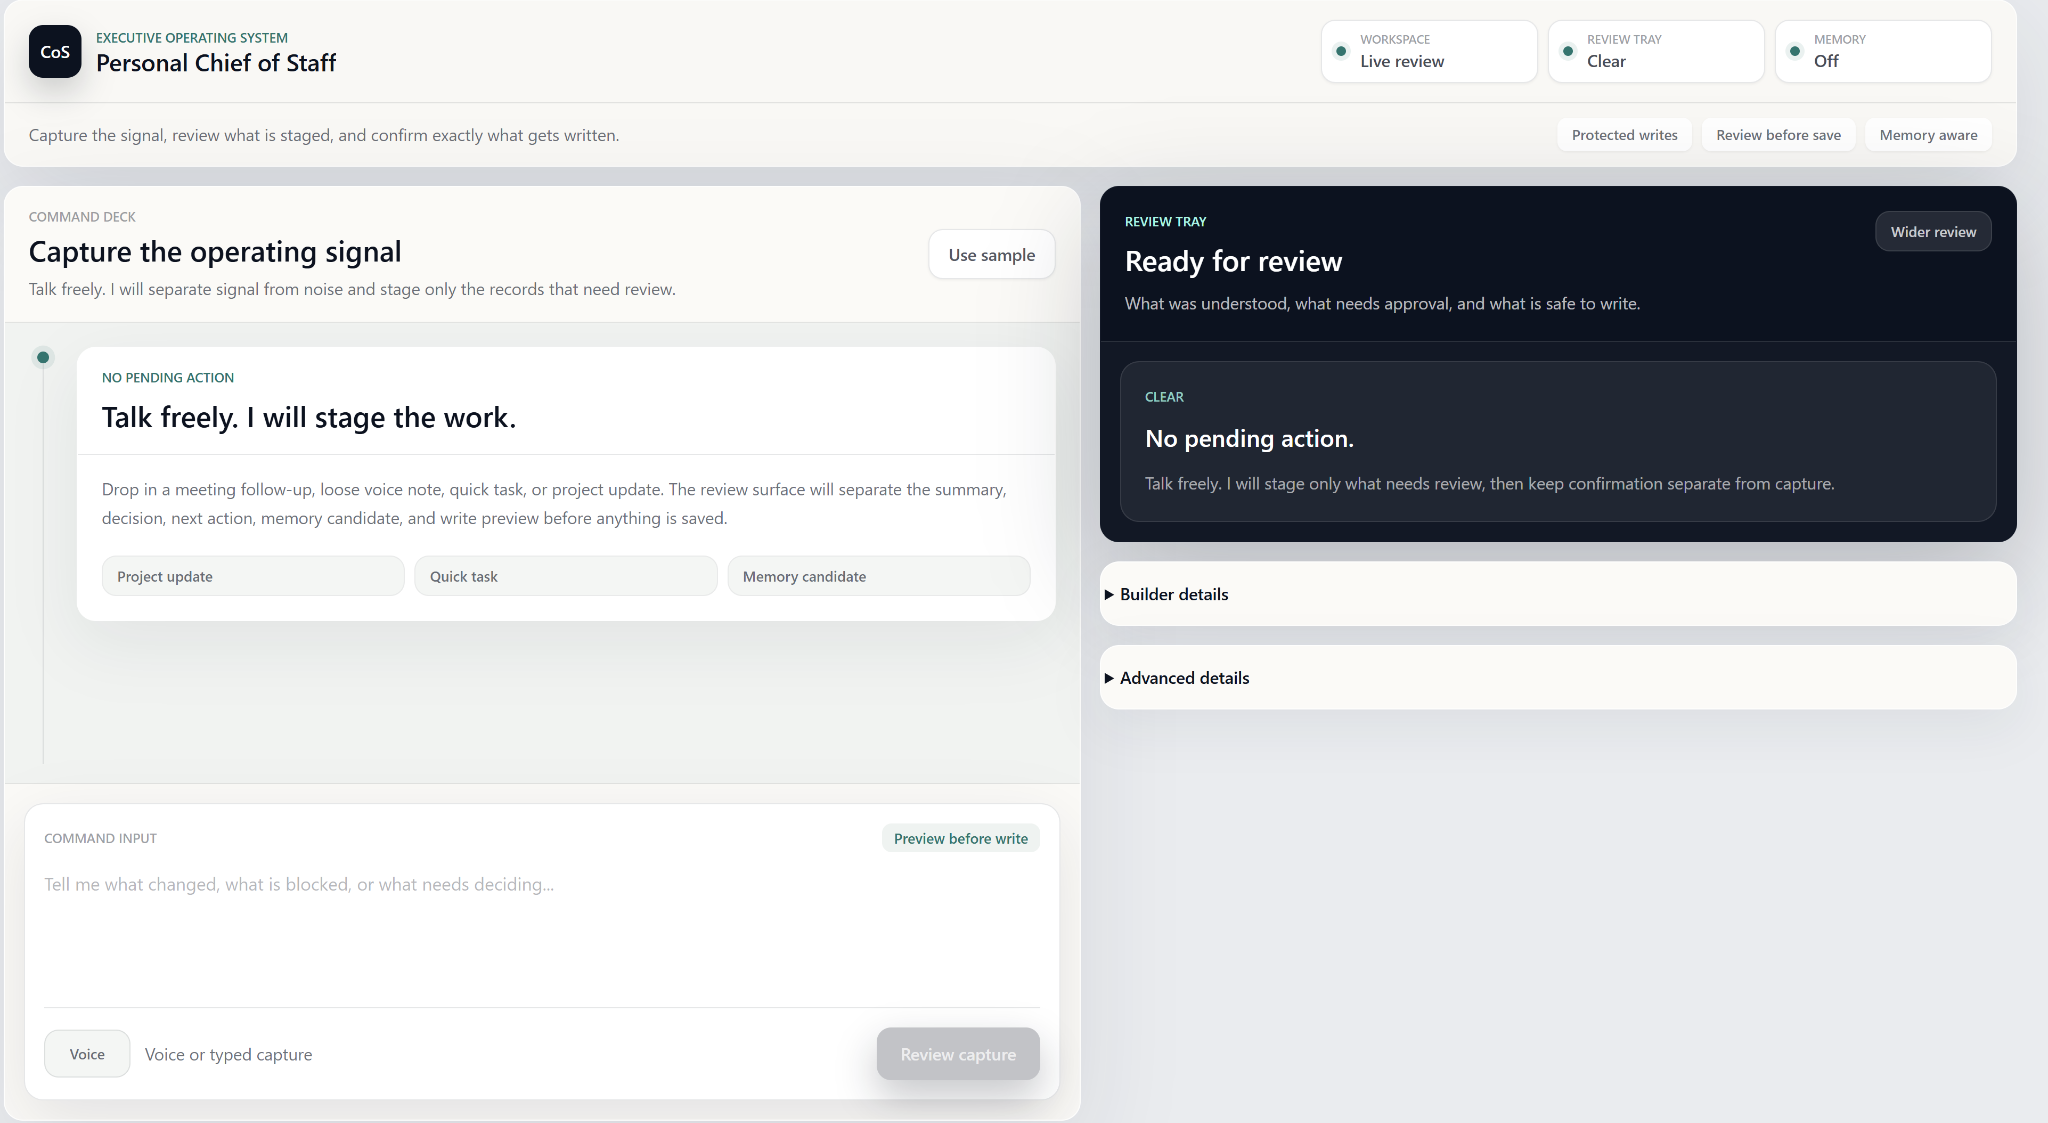The width and height of the screenshot is (2048, 1123).
Task: Expand the Builder details section
Action: point(1558,594)
